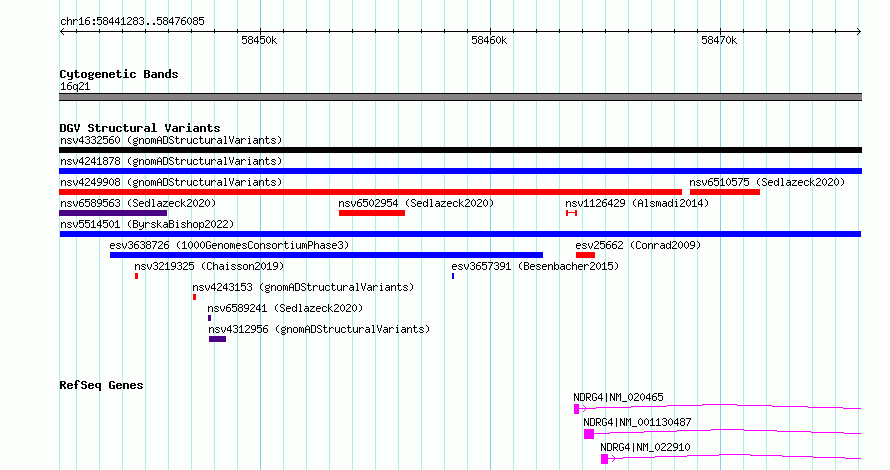This screenshot has width=890, height=470.
Task: Open nsv6589241 (Sedlazeck2020) label
Action: [x=285, y=308]
